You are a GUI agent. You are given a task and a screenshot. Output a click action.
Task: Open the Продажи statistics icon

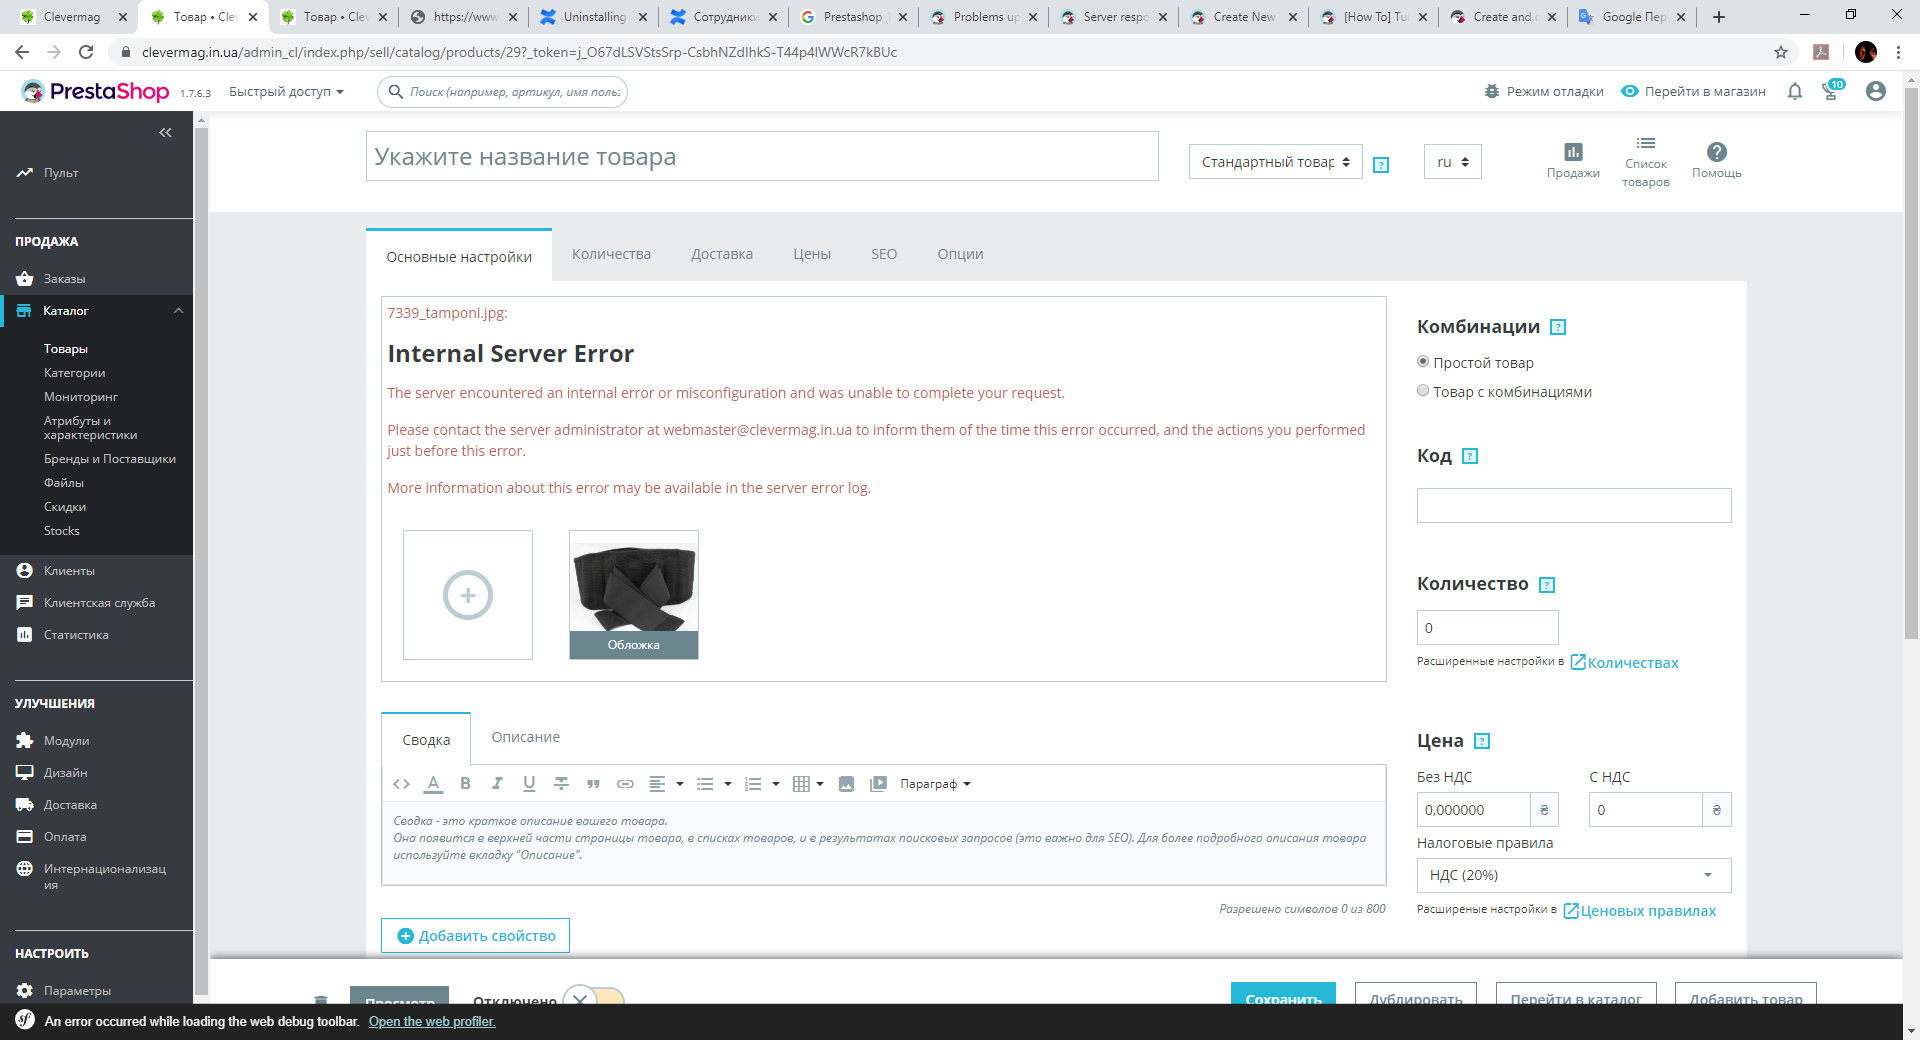pyautogui.click(x=1573, y=160)
